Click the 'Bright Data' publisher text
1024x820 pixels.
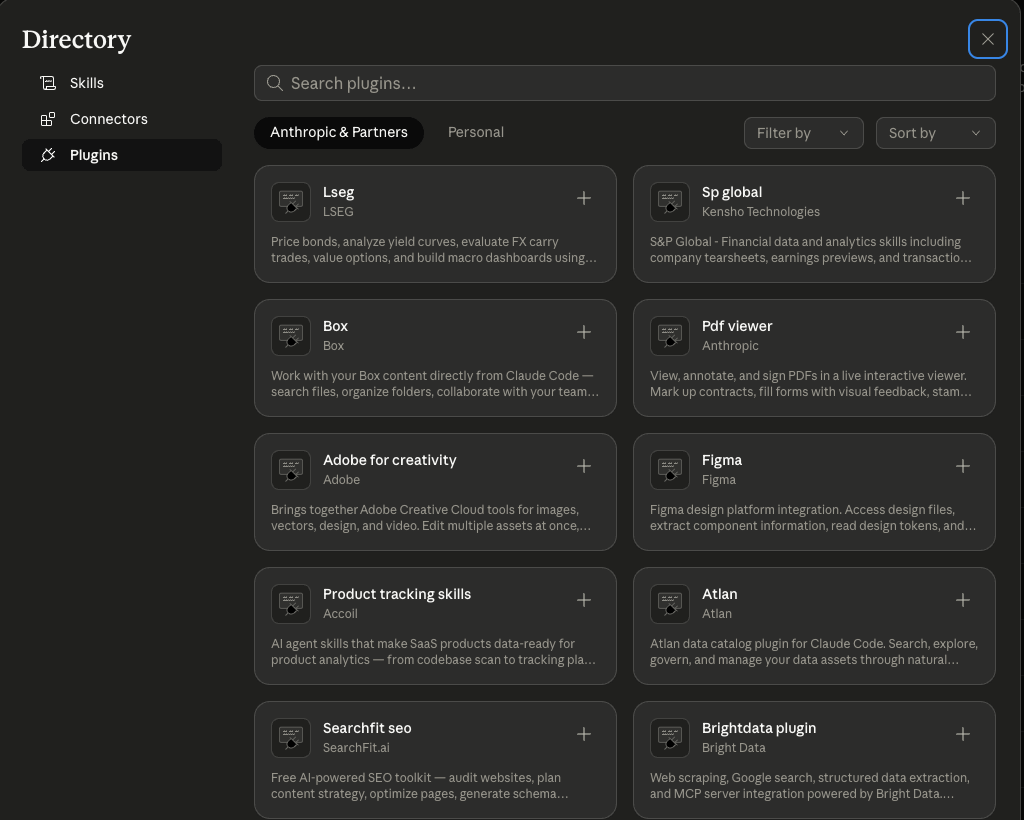733,748
